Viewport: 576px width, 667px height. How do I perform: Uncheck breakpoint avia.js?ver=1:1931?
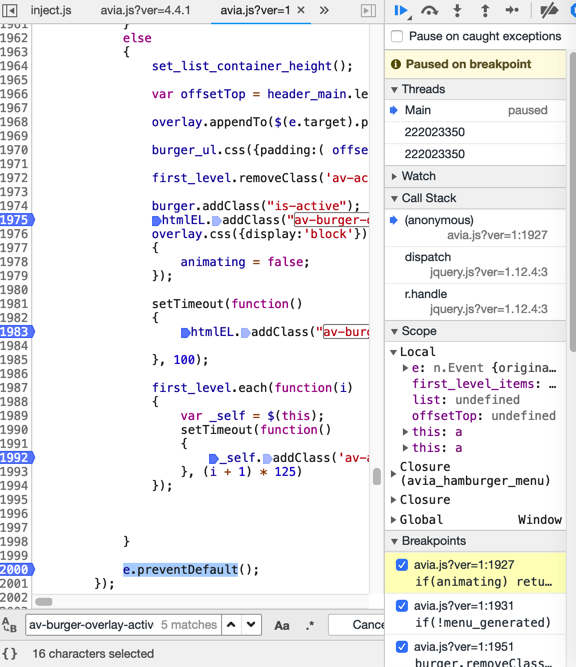tap(402, 606)
